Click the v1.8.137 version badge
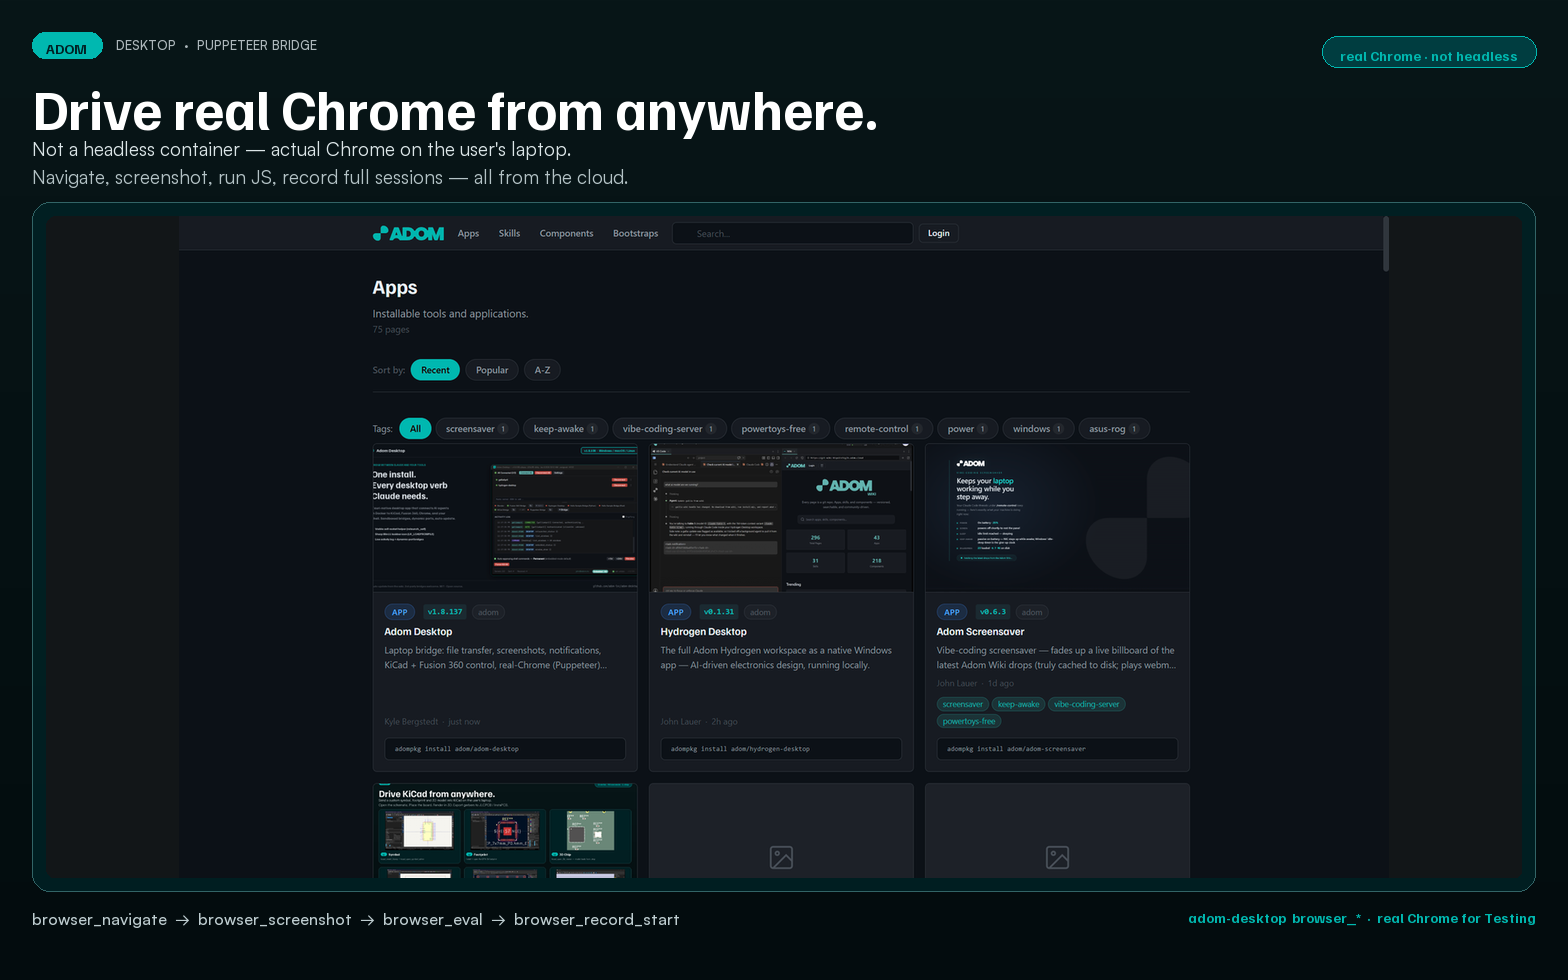1568x980 pixels. (x=445, y=612)
